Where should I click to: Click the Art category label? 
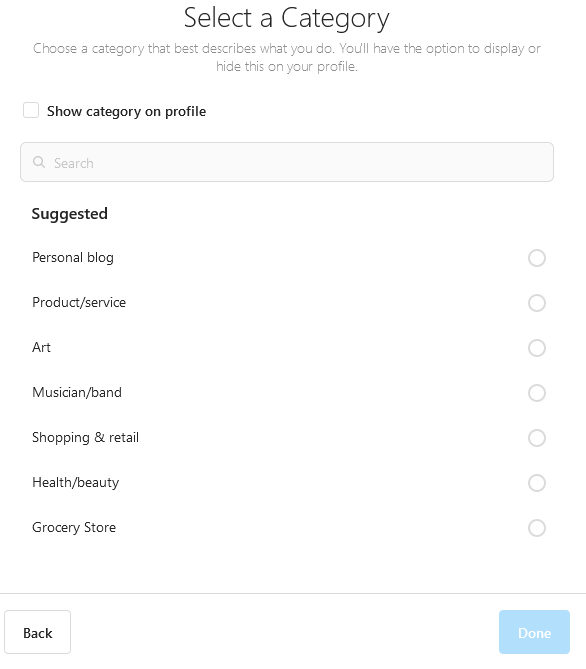pyautogui.click(x=41, y=347)
